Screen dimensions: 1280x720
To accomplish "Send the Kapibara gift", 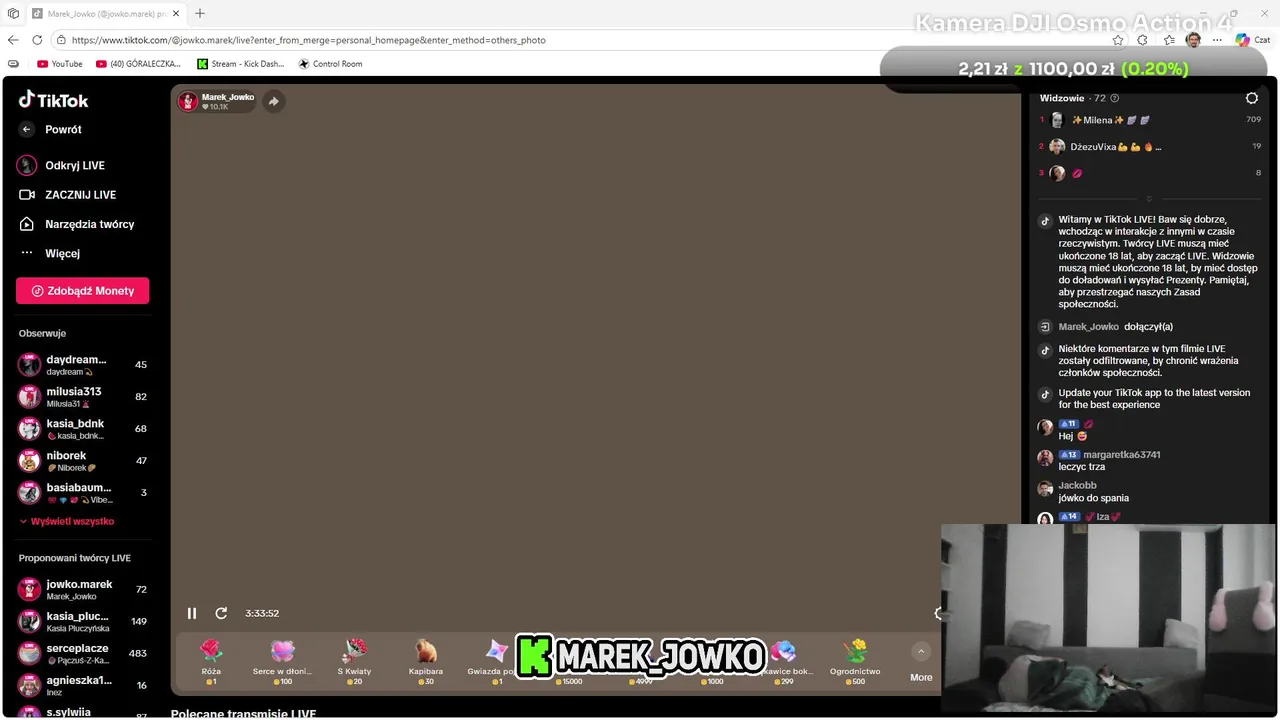I will tap(426, 661).
